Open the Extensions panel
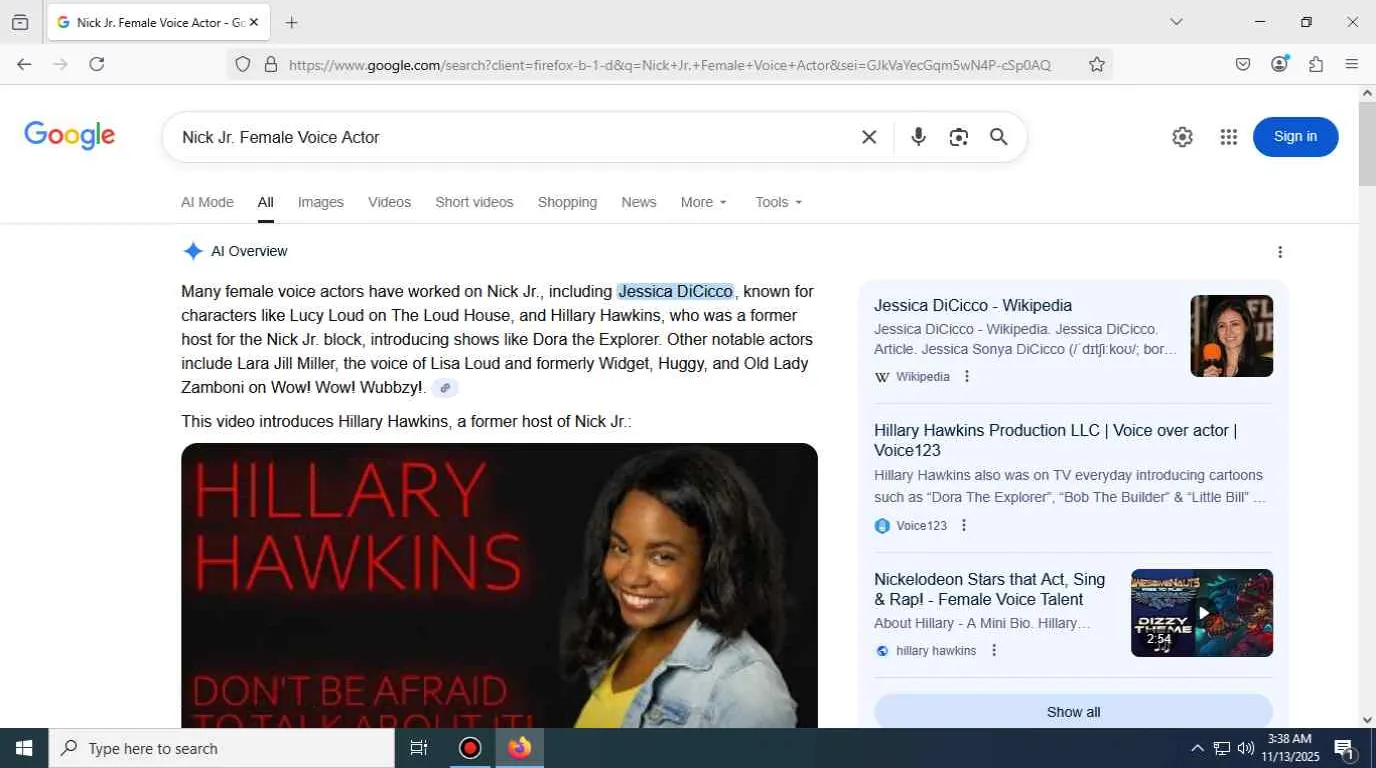Image resolution: width=1376 pixels, height=768 pixels. (1316, 64)
